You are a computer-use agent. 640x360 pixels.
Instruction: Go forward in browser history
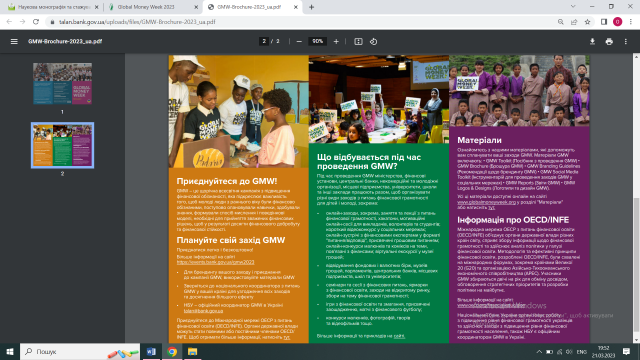(22, 22)
